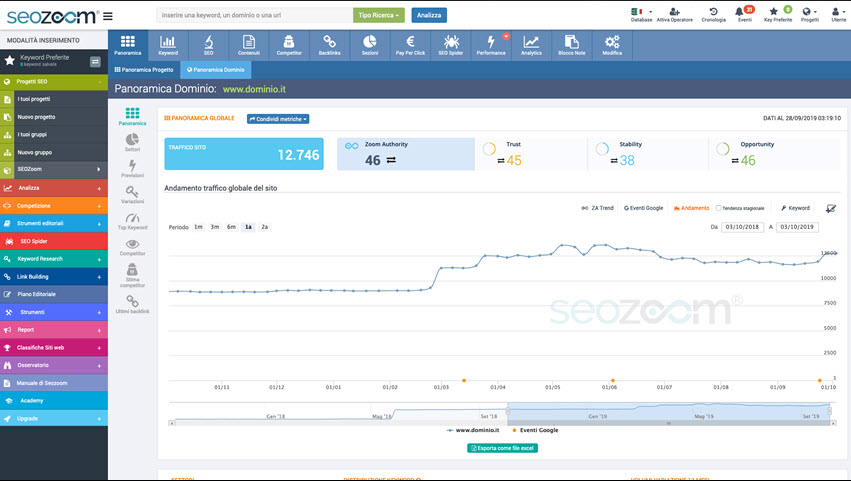This screenshot has height=481, width=851.
Task: Open the Modifica settings section
Action: (612, 45)
